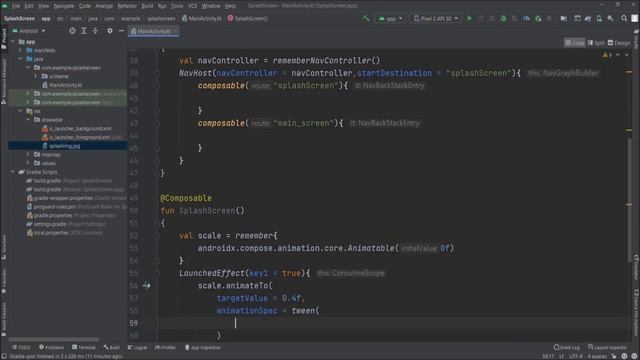Switch the editor to Code view
Screen dimensions: 640x360
tap(575, 43)
